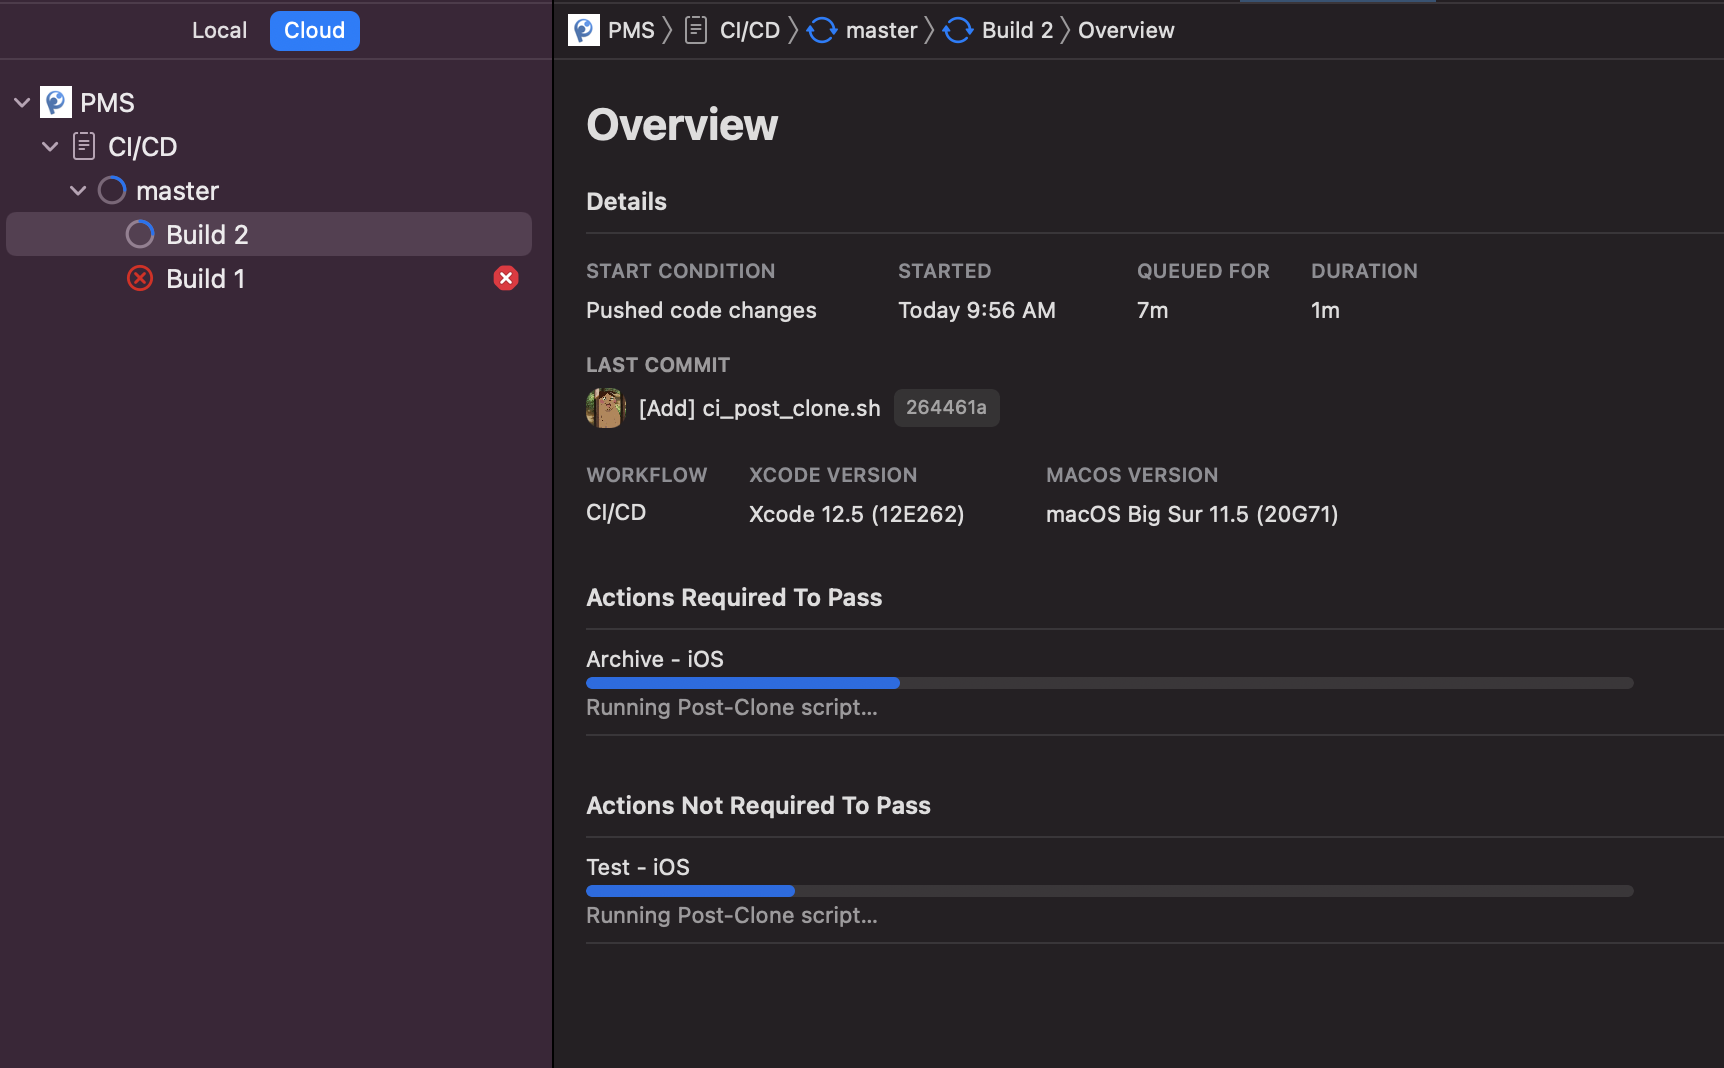Click the Build 1 failed status icon

140,278
